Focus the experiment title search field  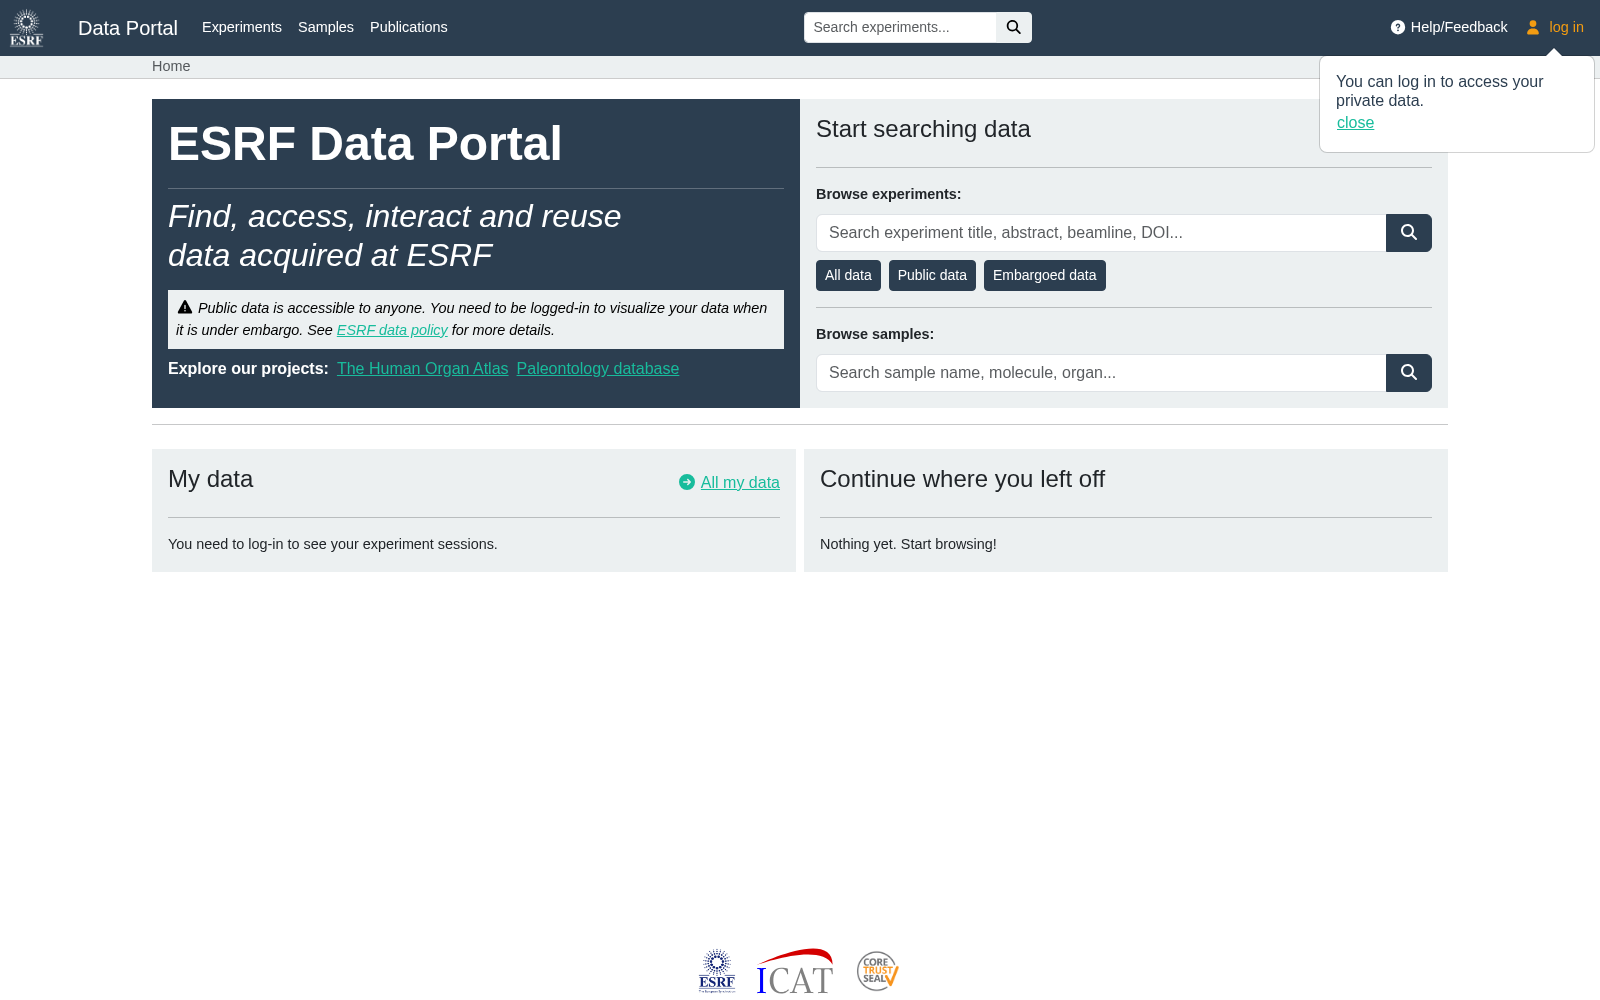[1101, 233]
